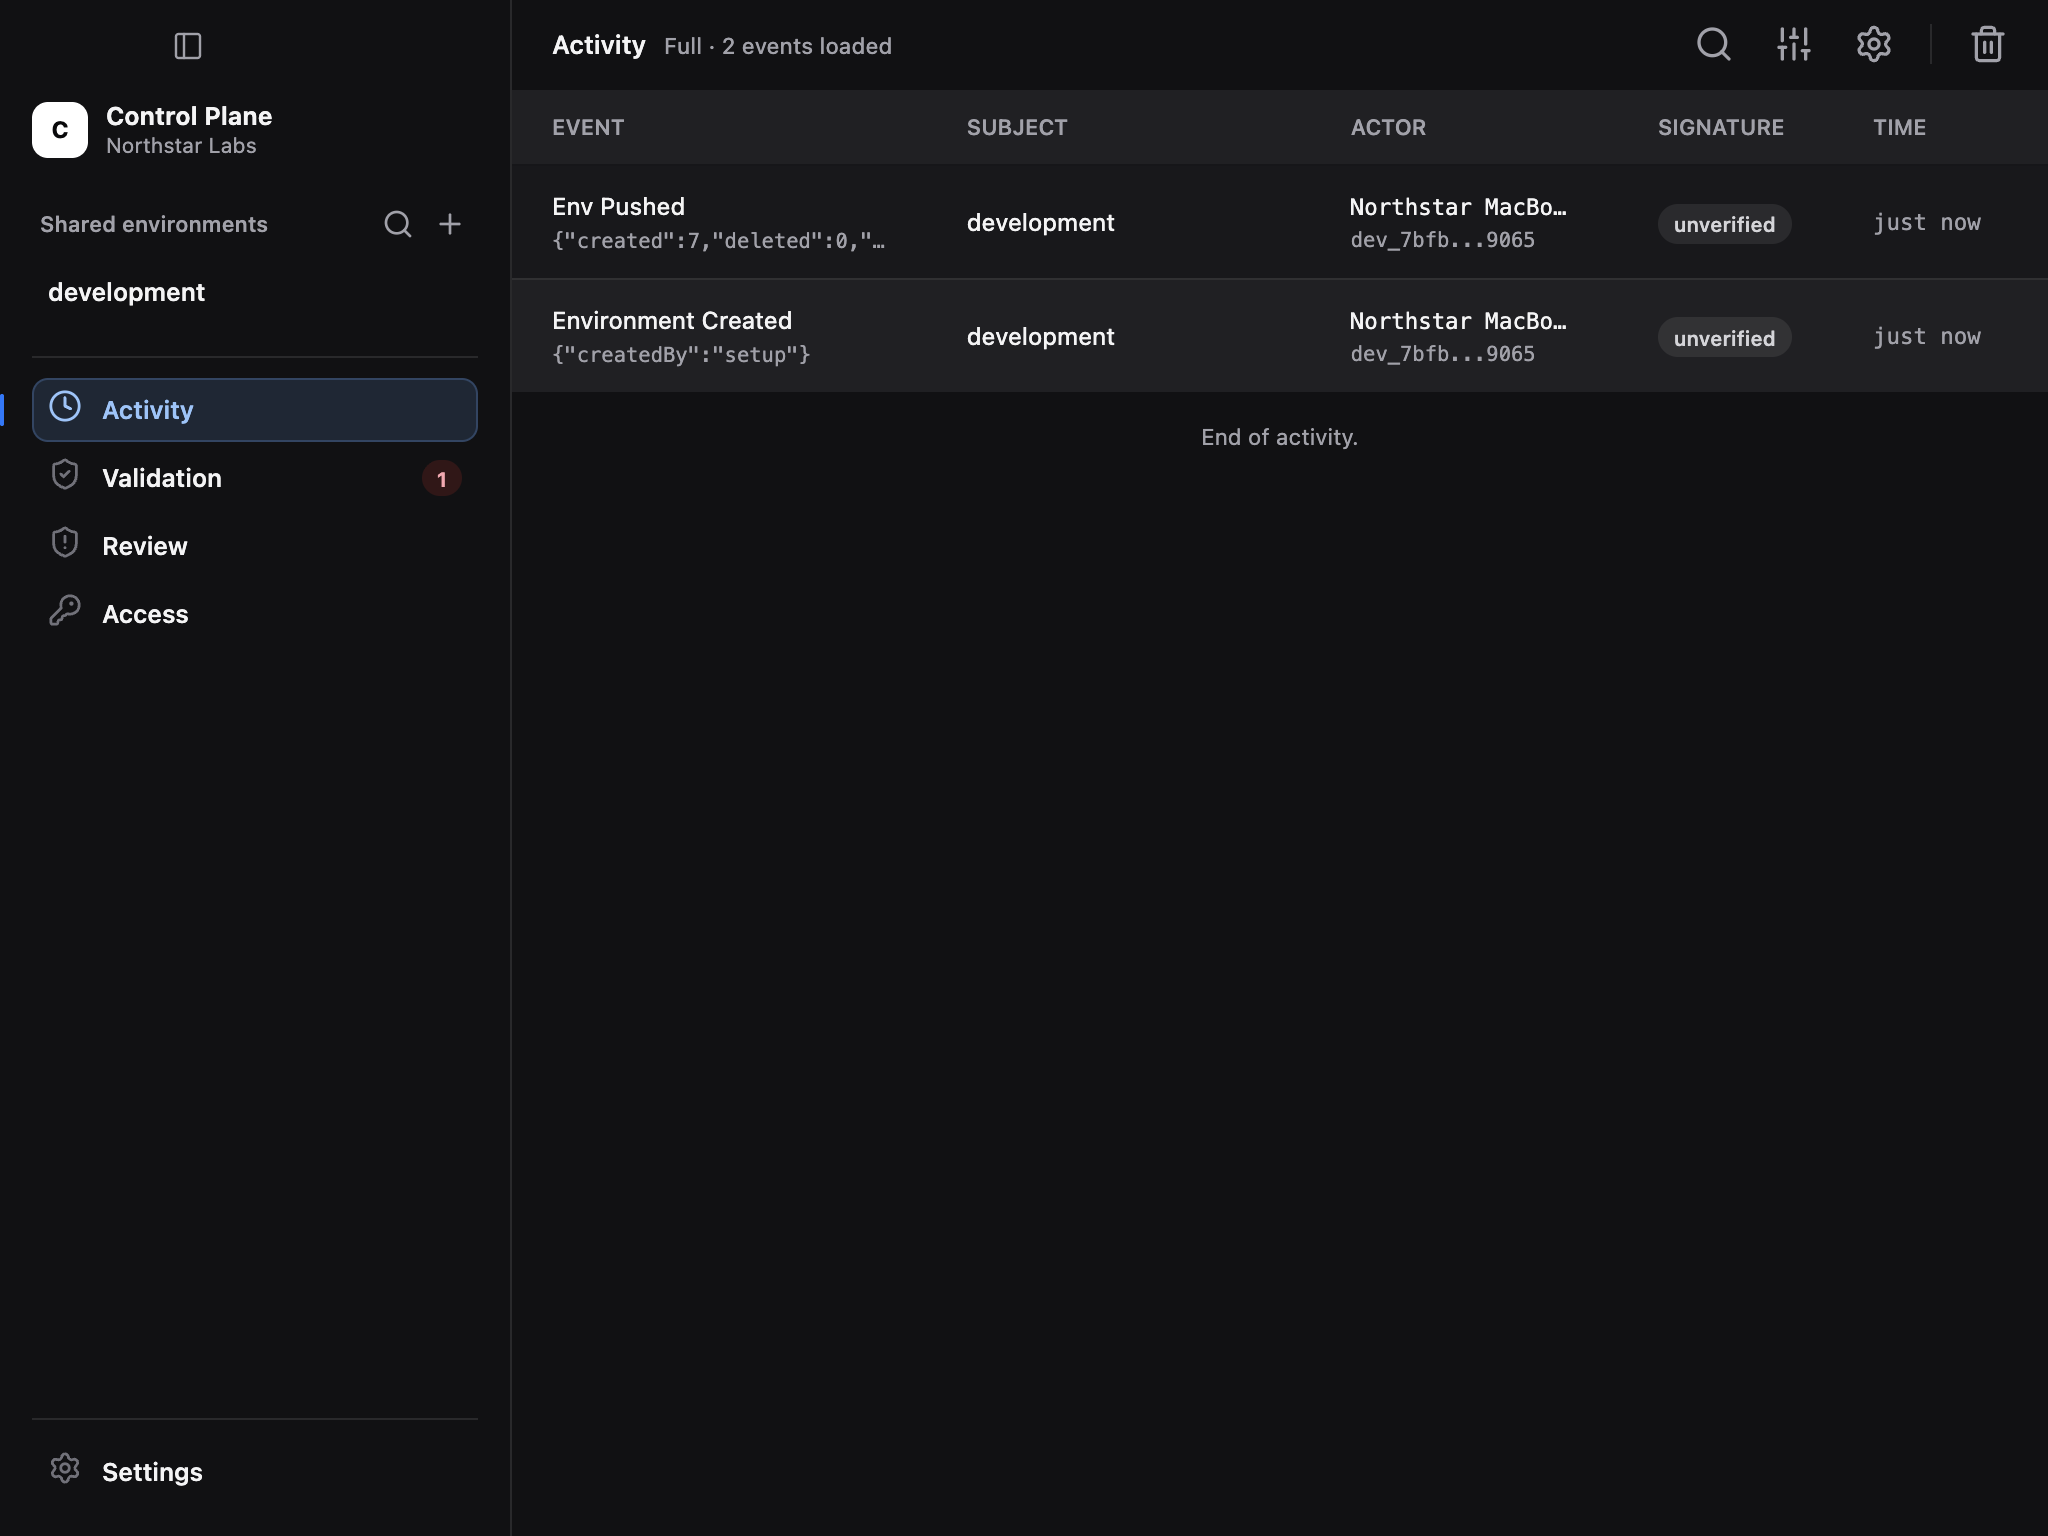2048x1536 pixels.
Task: Click development subject in Environment Created row
Action: (x=1040, y=337)
